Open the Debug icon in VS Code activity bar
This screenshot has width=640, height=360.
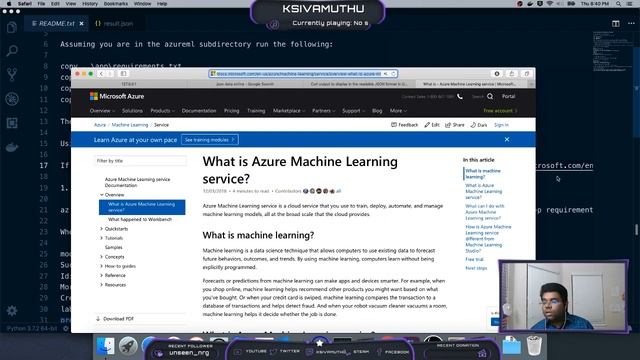click(x=12, y=99)
